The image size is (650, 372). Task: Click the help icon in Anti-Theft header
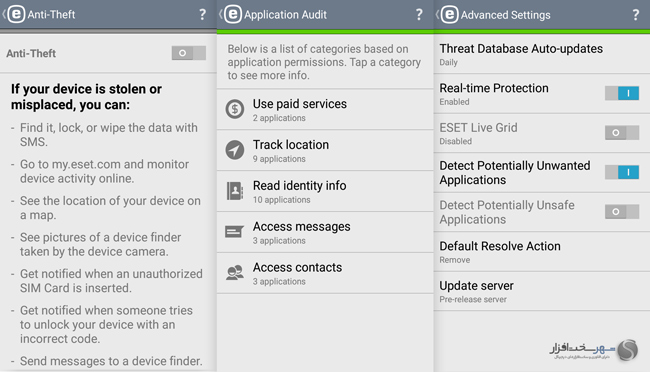(202, 15)
